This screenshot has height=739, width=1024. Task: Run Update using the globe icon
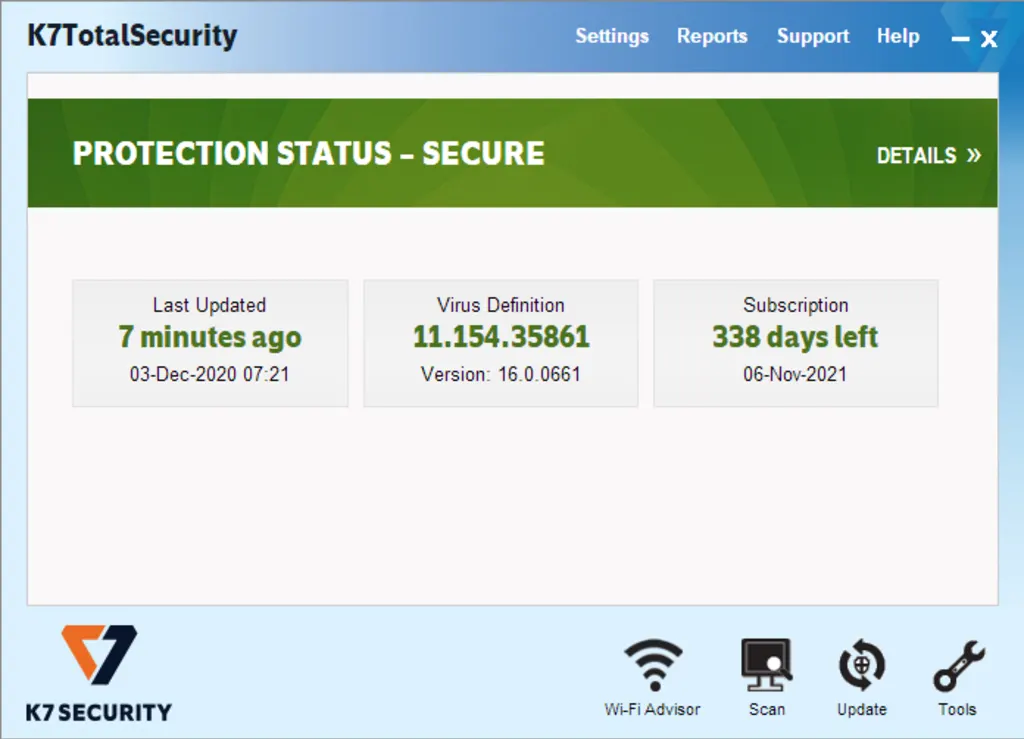pos(861,675)
